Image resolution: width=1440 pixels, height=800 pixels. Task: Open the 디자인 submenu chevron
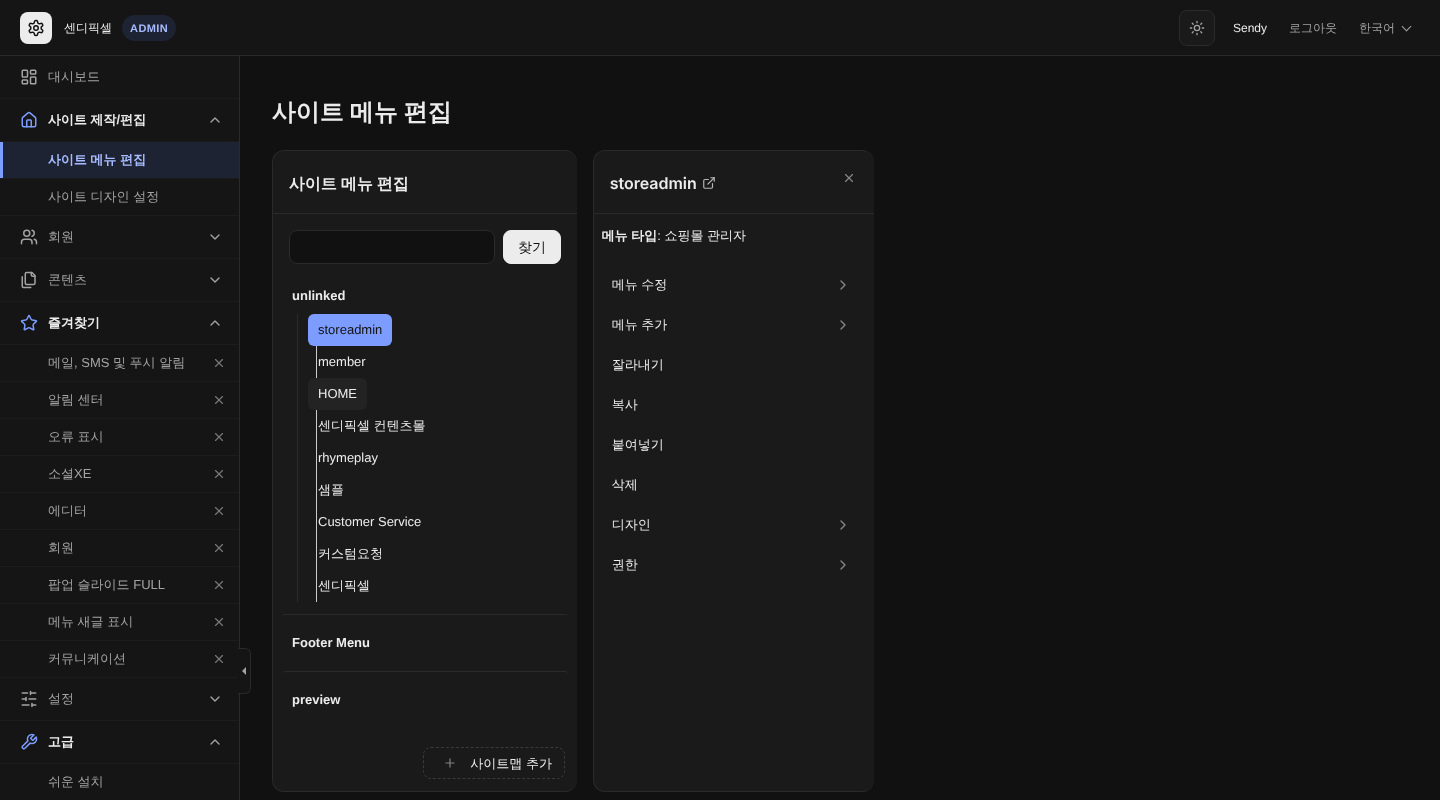point(843,525)
